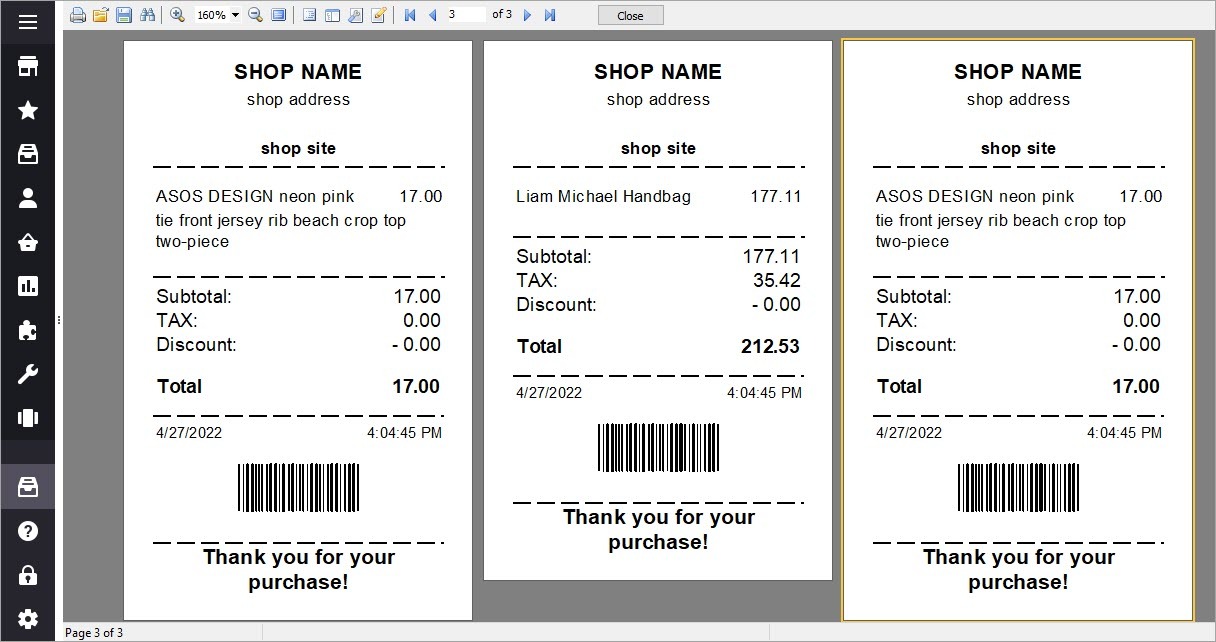Viewport: 1216px width, 642px height.
Task: Go to the first page
Action: click(x=410, y=15)
